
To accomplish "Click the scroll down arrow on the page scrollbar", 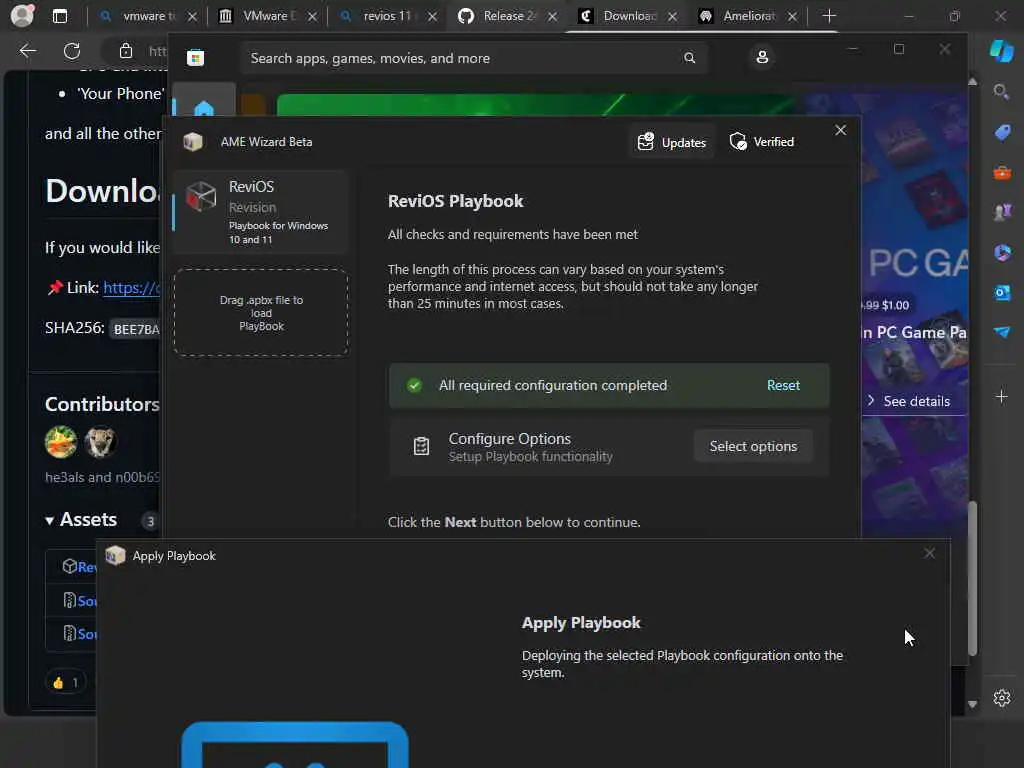I will (972, 704).
